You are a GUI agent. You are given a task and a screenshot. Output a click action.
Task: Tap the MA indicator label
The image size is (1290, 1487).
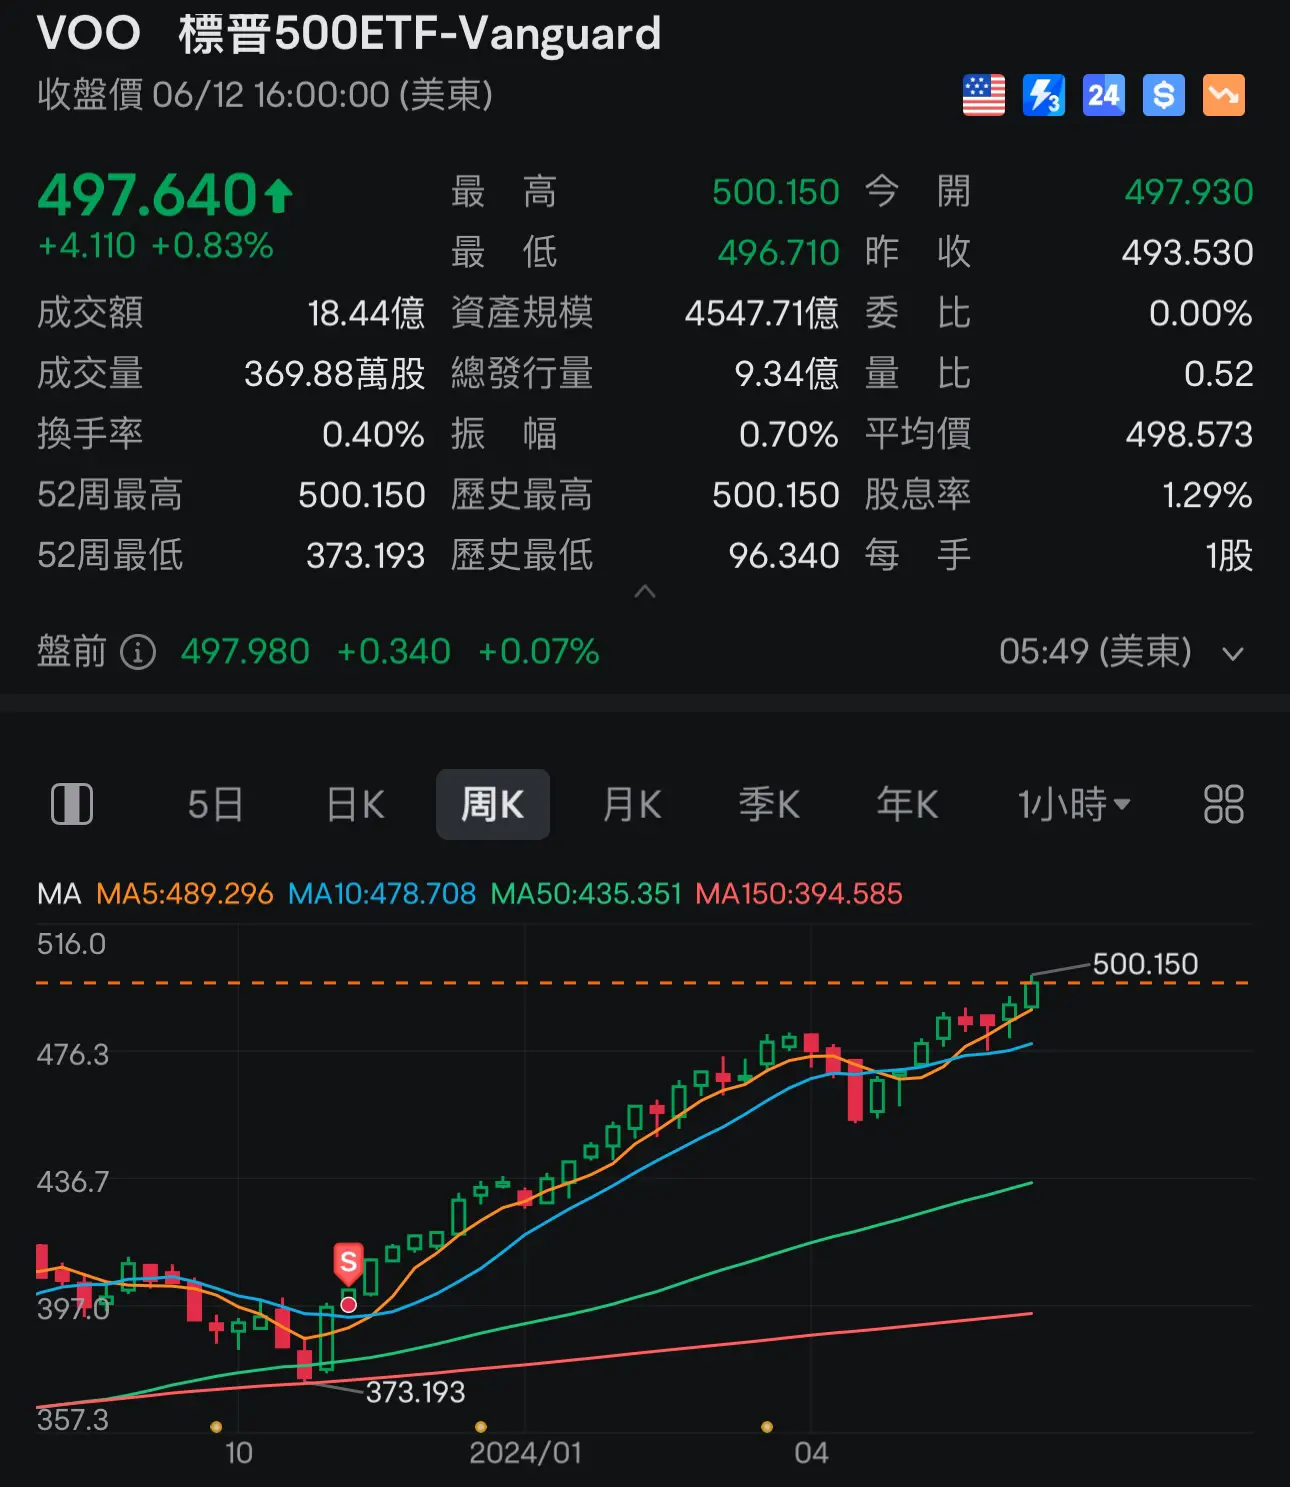coord(59,893)
